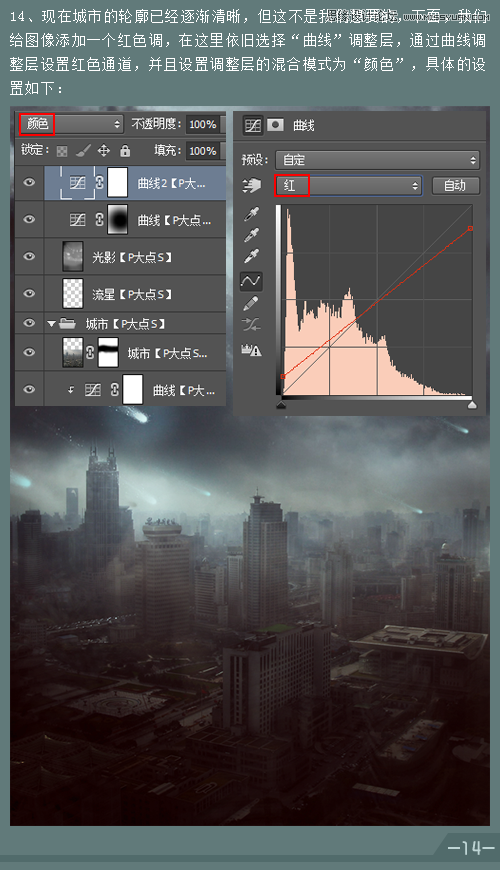The height and width of the screenshot is (870, 500).
Task: Hide the 曲线2 layer
Action: 29,182
